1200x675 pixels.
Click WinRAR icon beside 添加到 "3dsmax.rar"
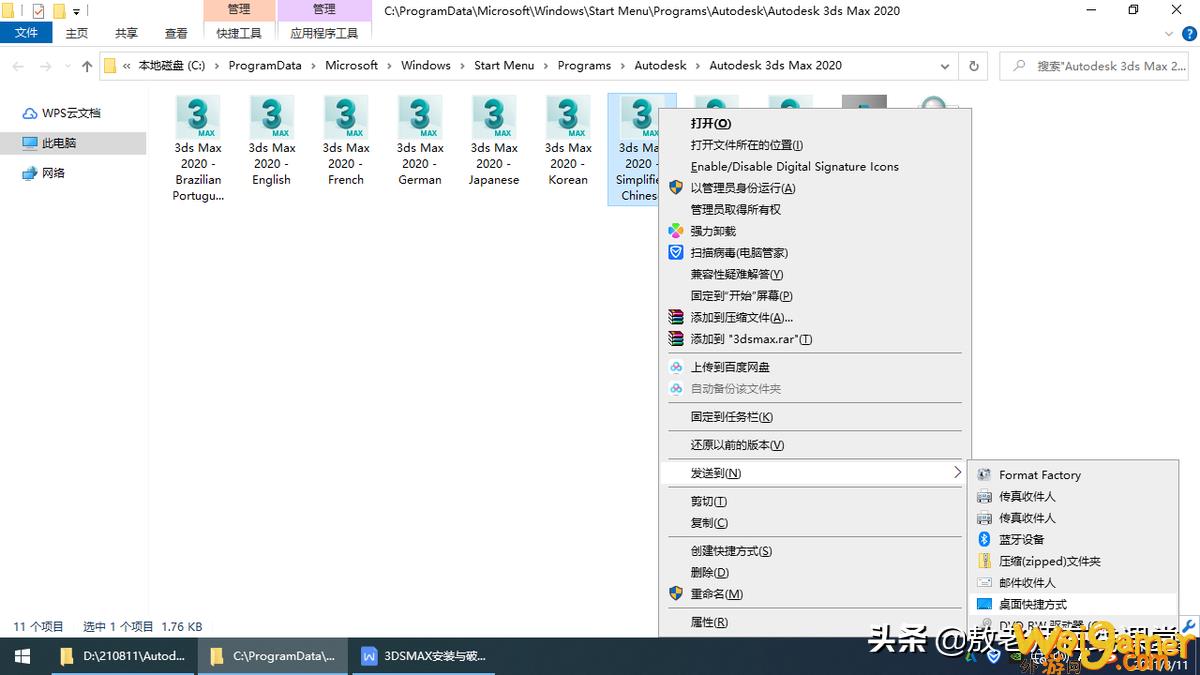pyautogui.click(x=676, y=339)
